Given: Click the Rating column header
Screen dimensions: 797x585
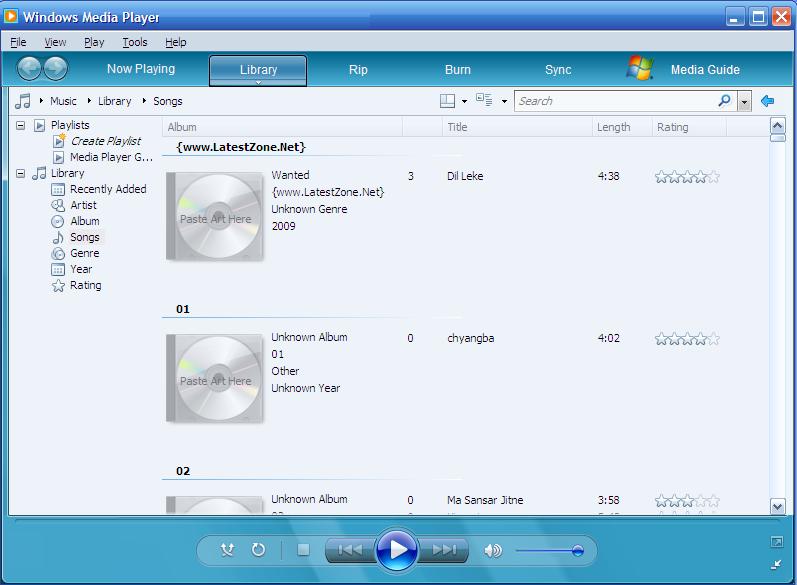Looking at the screenshot, I should coord(689,127).
